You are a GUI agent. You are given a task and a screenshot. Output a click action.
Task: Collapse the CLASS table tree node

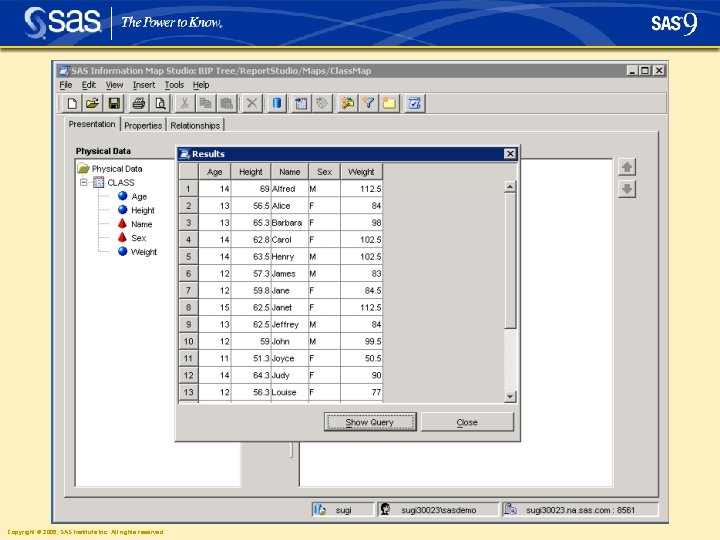(x=84, y=182)
